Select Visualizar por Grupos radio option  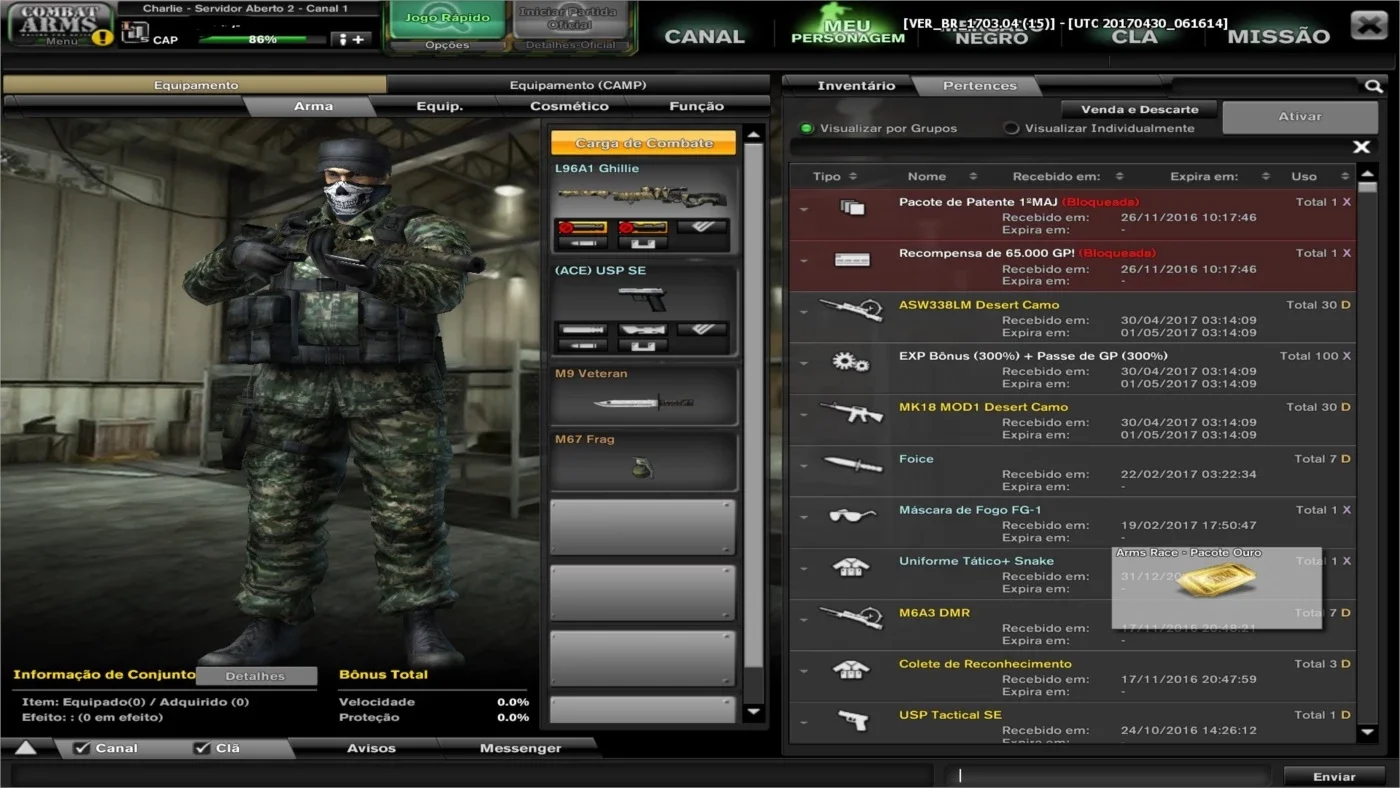(807, 129)
